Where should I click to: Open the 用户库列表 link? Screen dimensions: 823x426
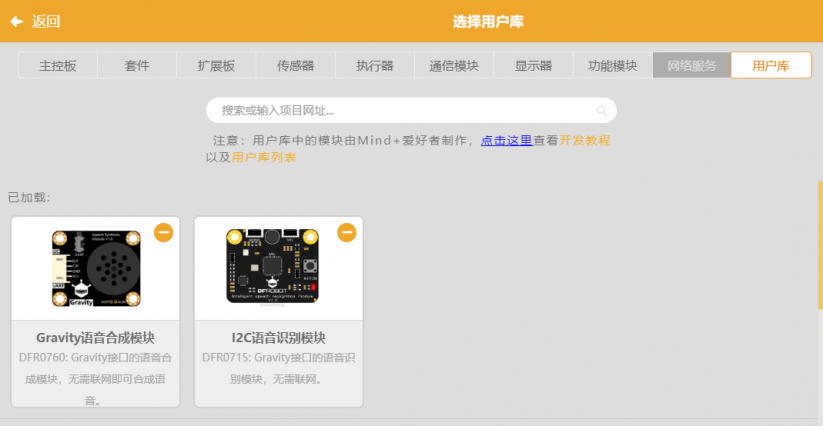pos(264,157)
